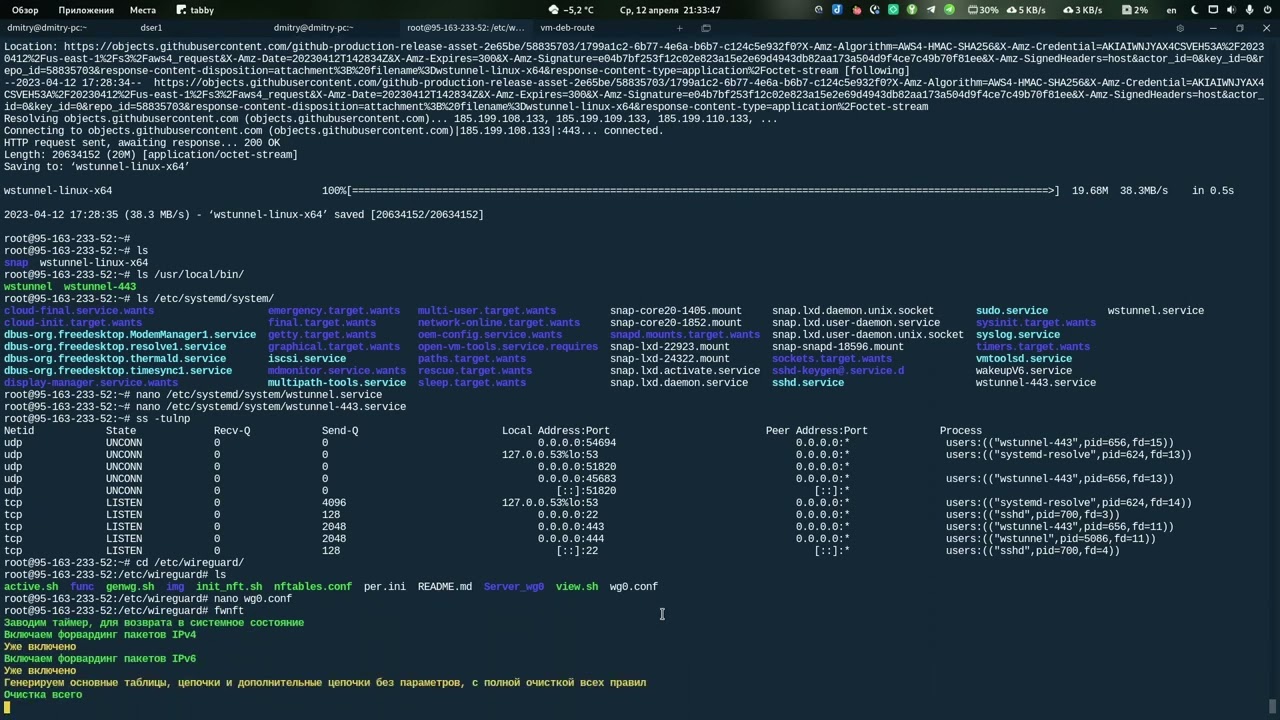Click 'wstunnel-linux-x64' in the home ls output
1280x720 pixels.
tap(94, 262)
